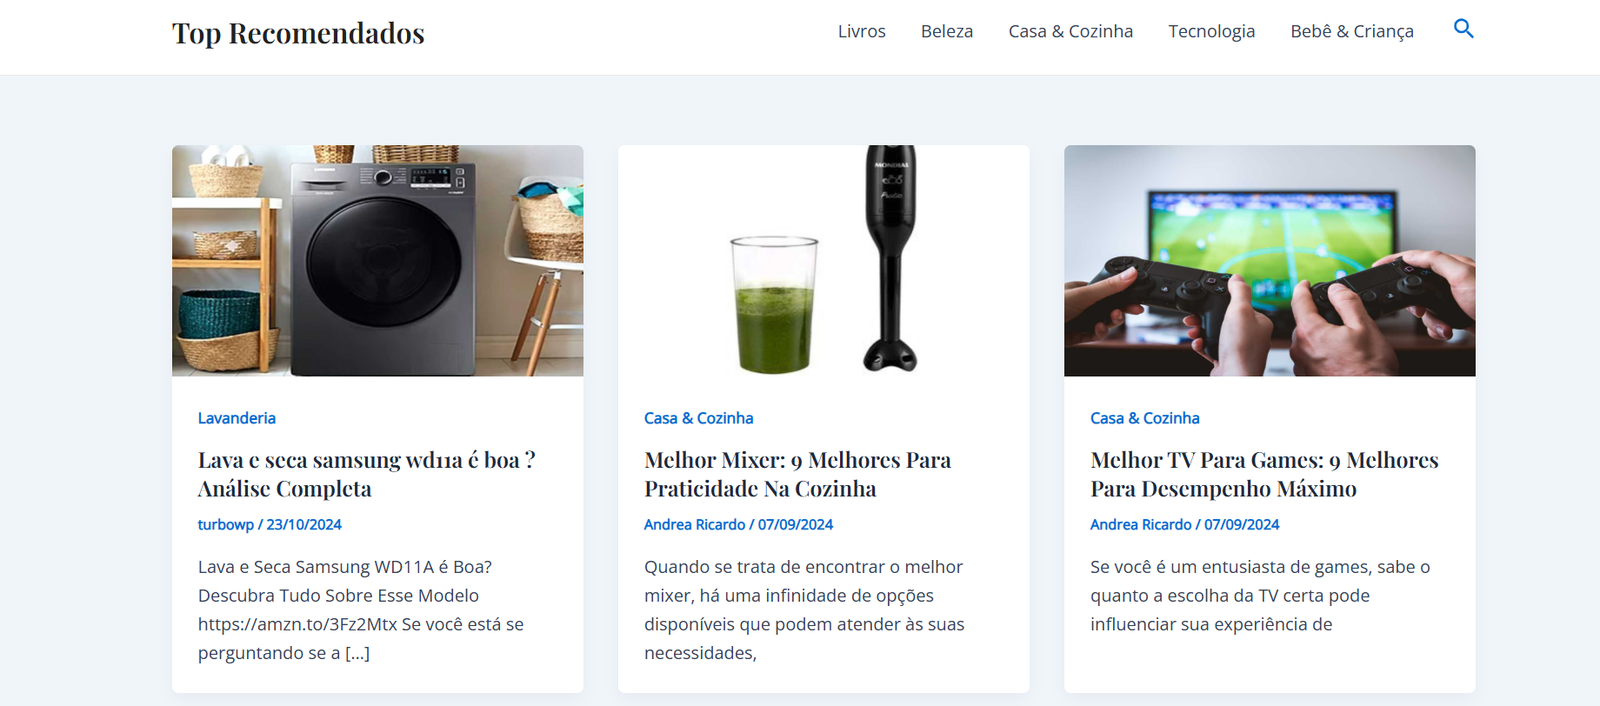This screenshot has height=706, width=1600.
Task: Select Beleza in the navigation
Action: click(946, 31)
